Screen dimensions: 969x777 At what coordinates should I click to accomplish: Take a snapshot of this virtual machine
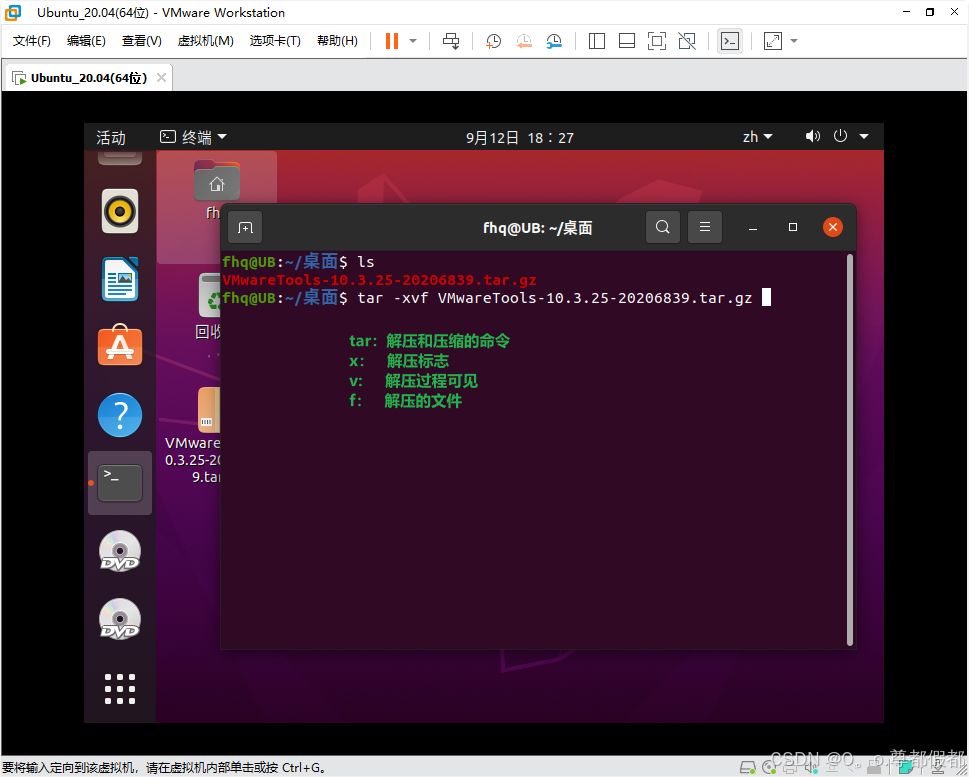(x=493, y=41)
